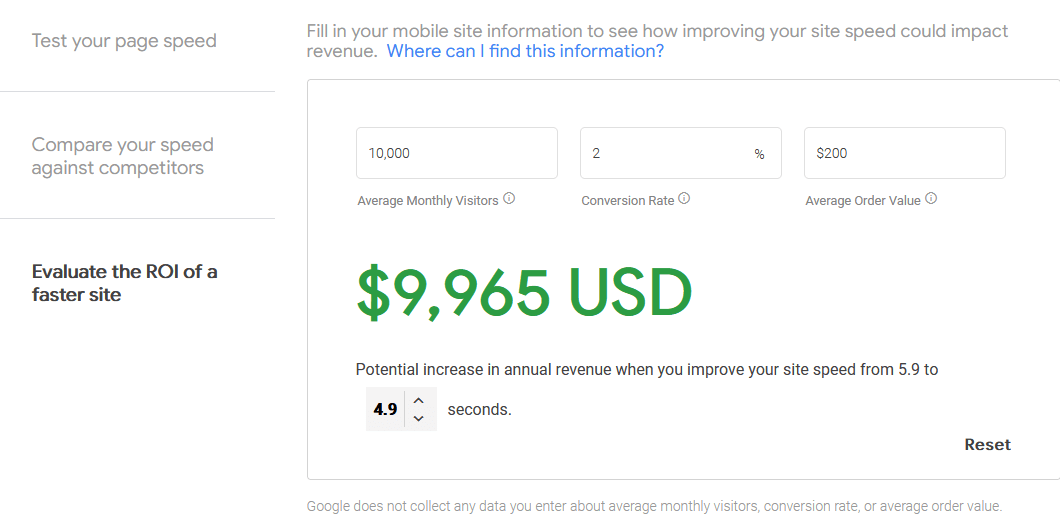
Task: Click the Google data collection disclaimer text
Action: coord(654,506)
